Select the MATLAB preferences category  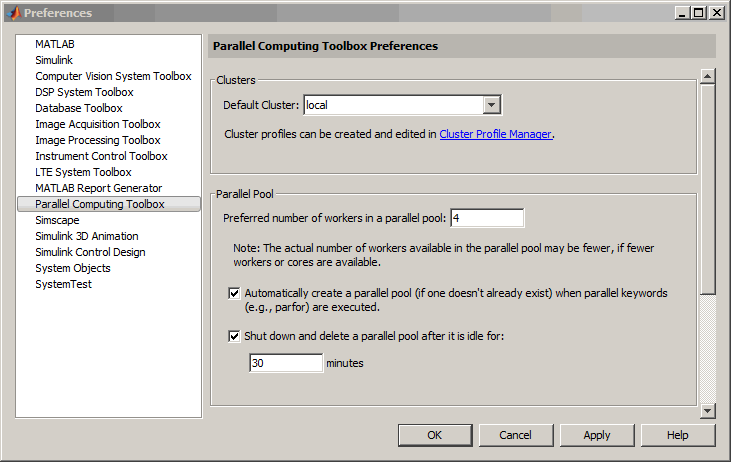55,44
